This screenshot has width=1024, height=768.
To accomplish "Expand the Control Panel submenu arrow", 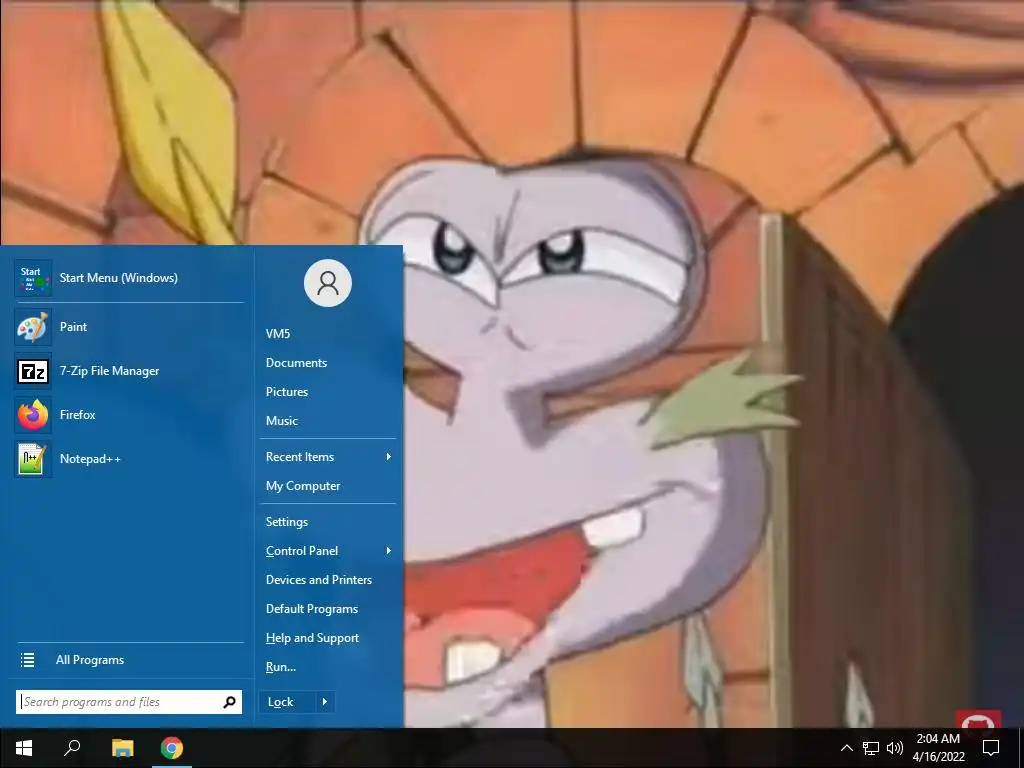I will coord(389,551).
